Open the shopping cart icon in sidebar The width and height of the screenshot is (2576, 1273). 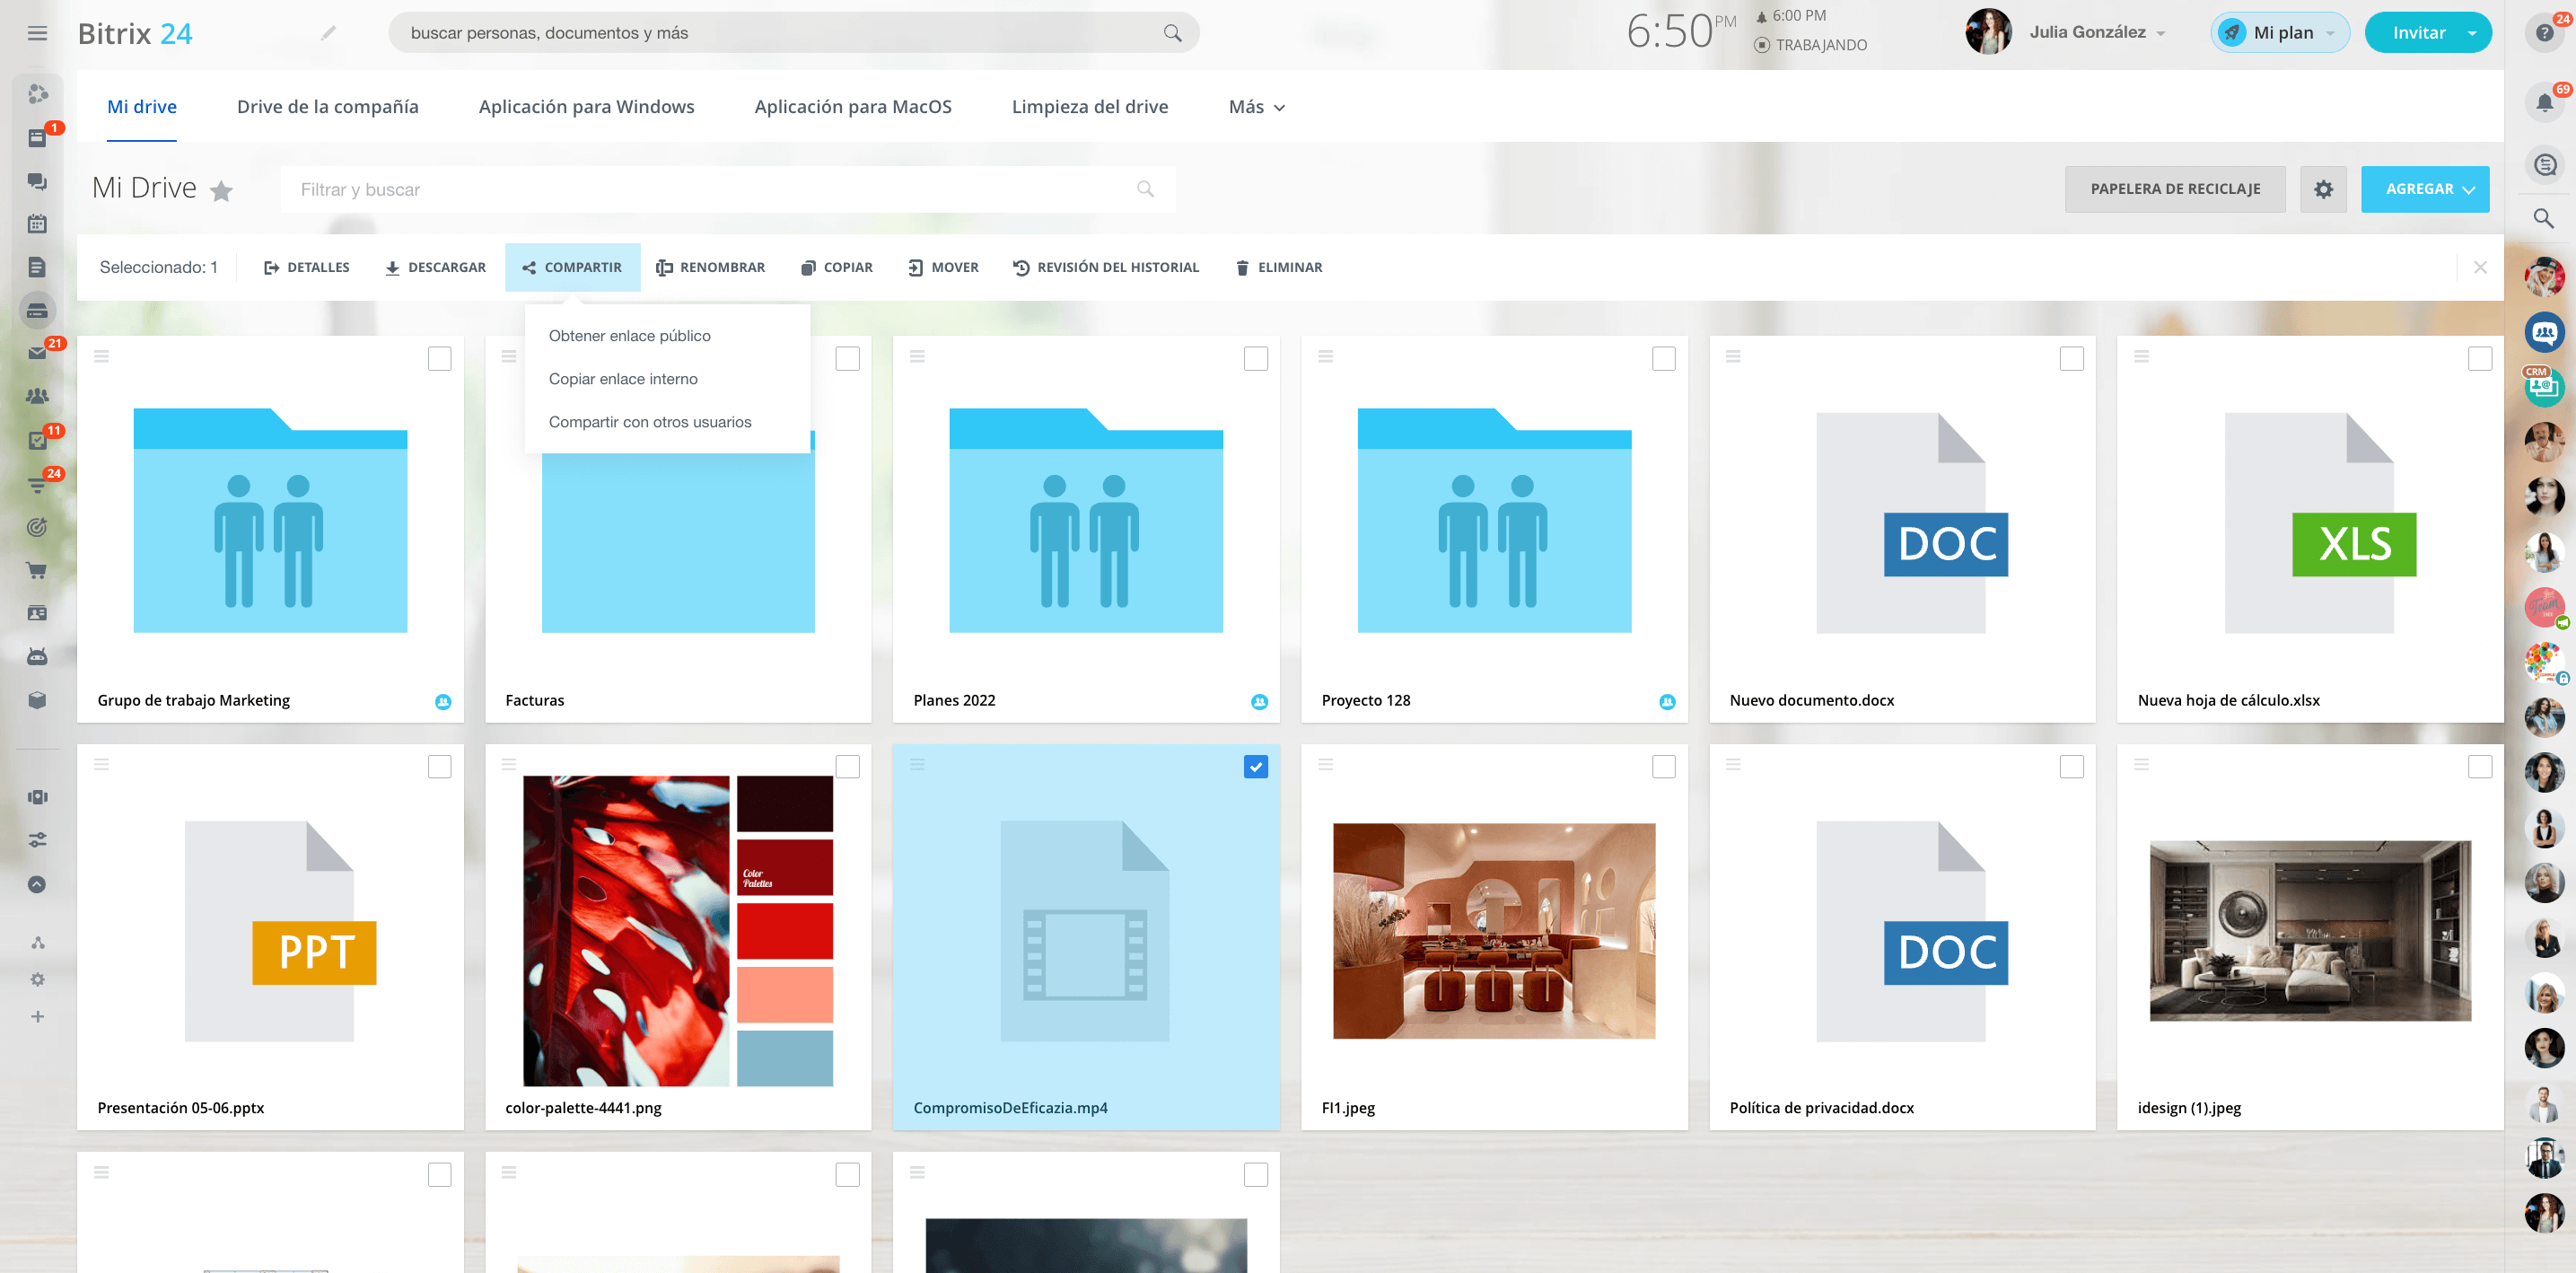(37, 570)
